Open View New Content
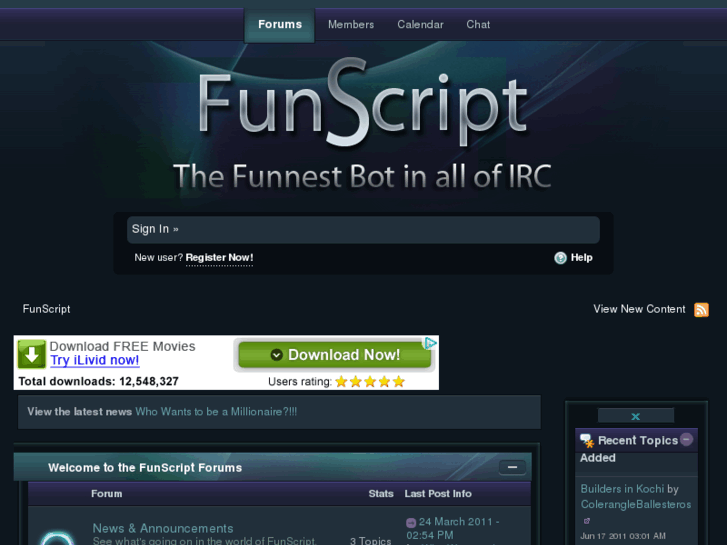Image resolution: width=727 pixels, height=545 pixels. [x=639, y=309]
